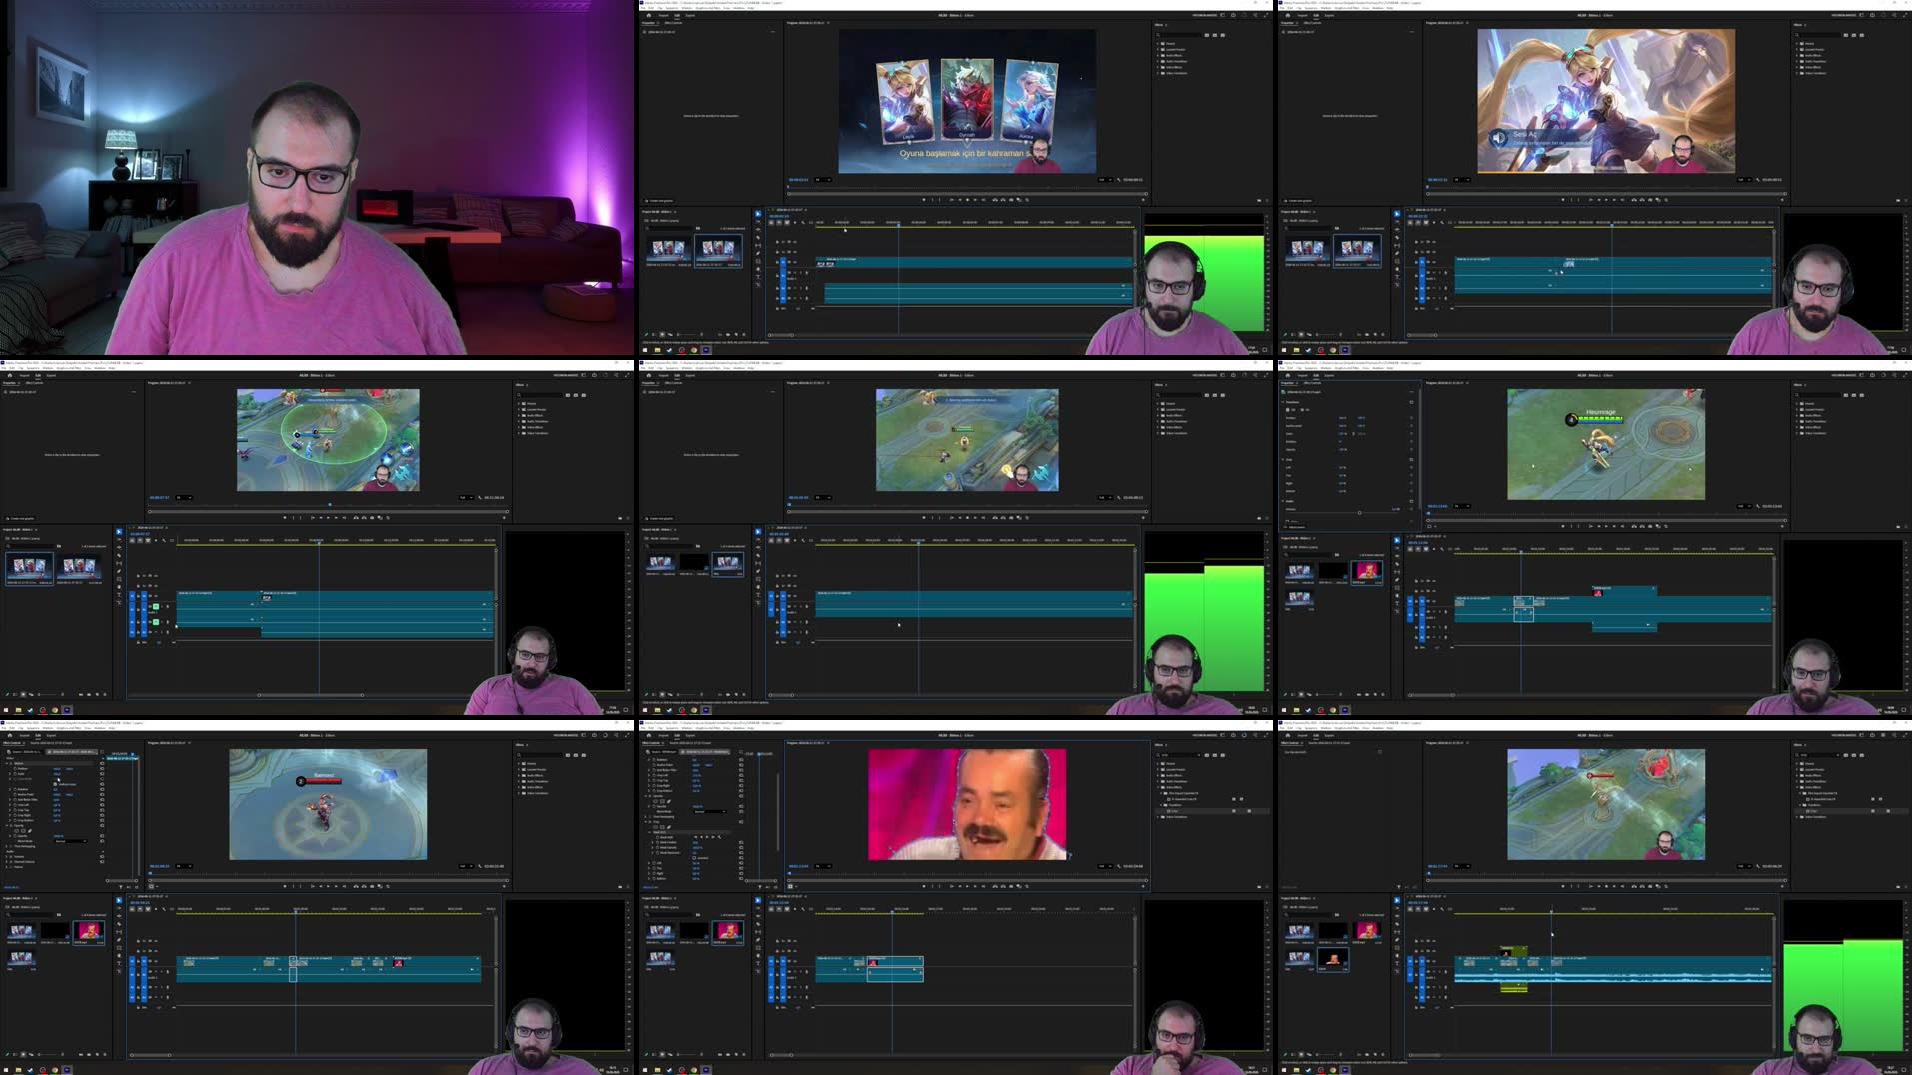Open File Explorer taskbar icon in Heumrage frame
The width and height of the screenshot is (1912, 1075).
coord(1296,710)
